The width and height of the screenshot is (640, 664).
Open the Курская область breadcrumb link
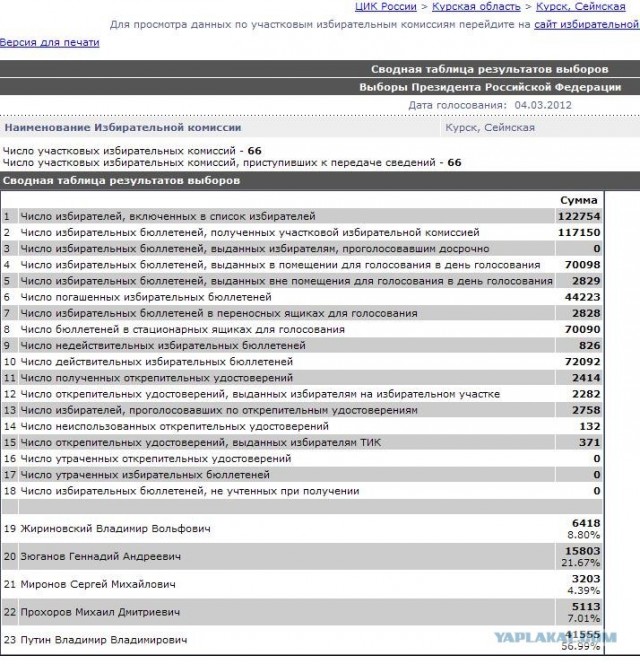point(476,7)
